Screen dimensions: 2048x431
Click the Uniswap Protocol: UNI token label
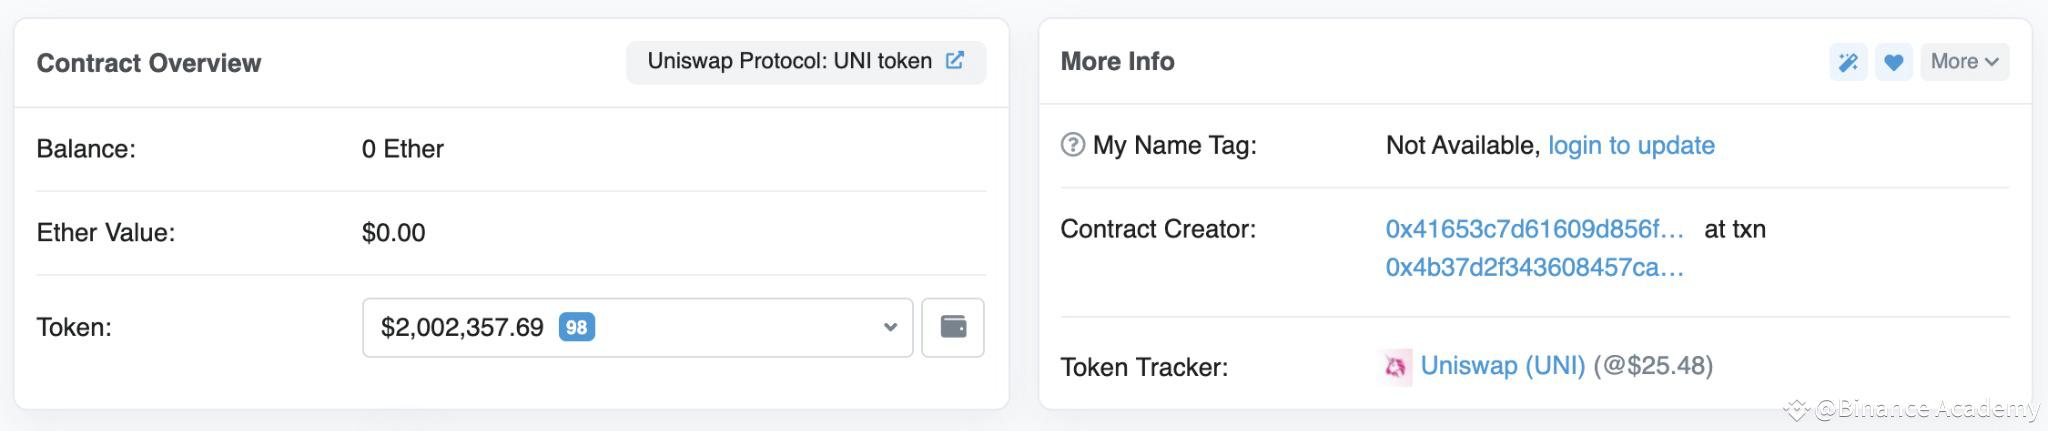(x=789, y=61)
